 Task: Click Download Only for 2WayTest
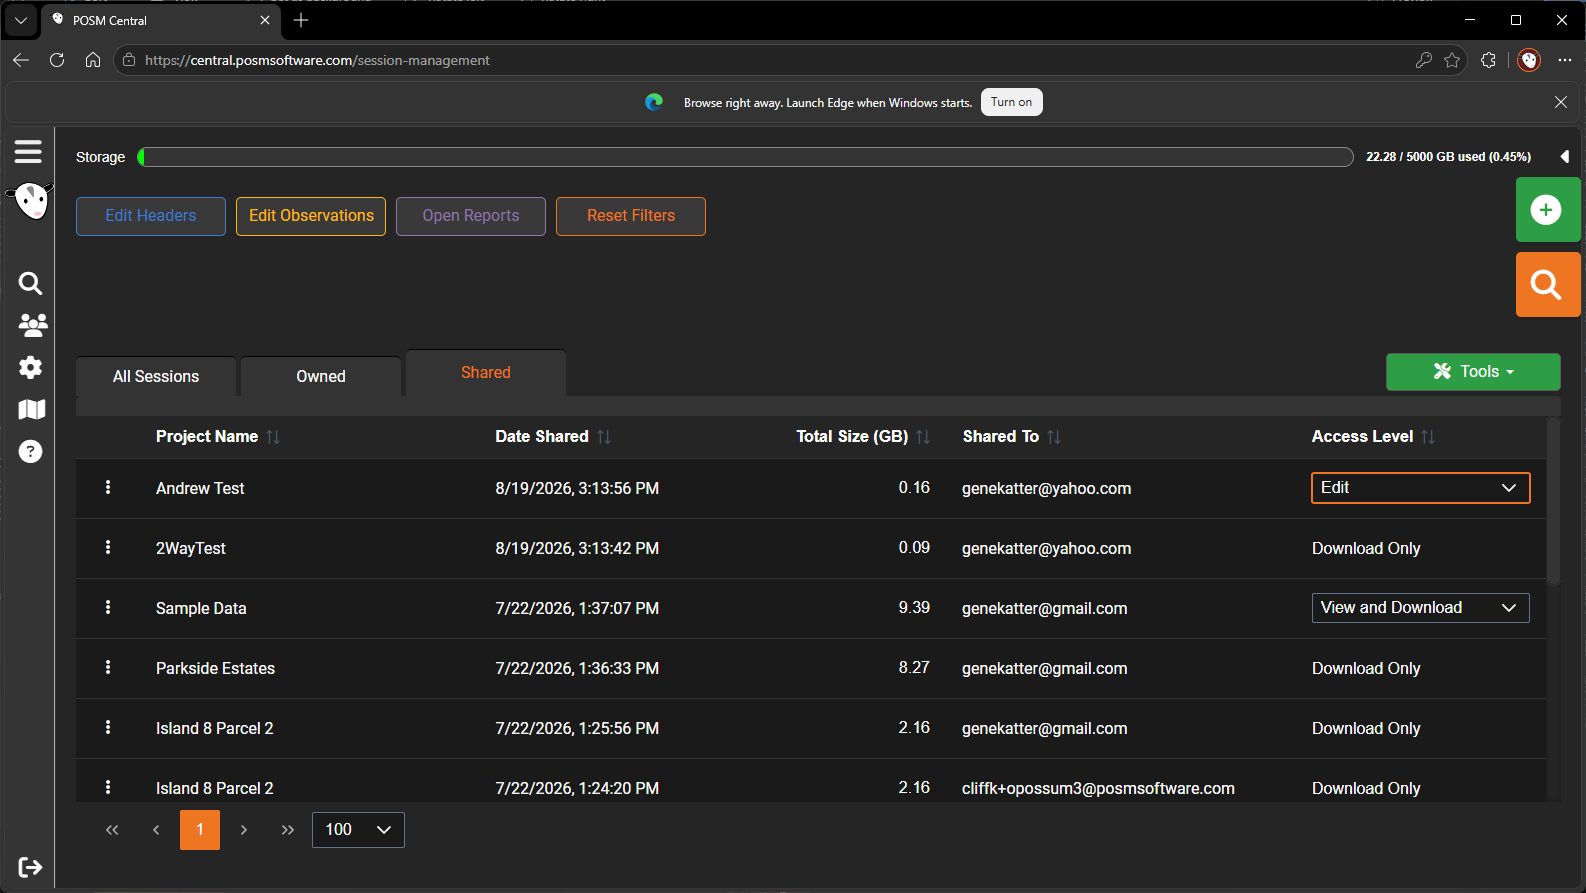point(1366,549)
